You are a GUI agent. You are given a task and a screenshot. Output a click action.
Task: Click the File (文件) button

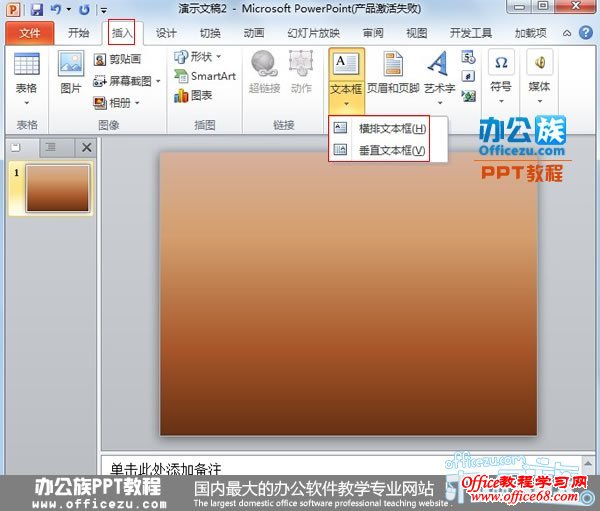coord(29,32)
